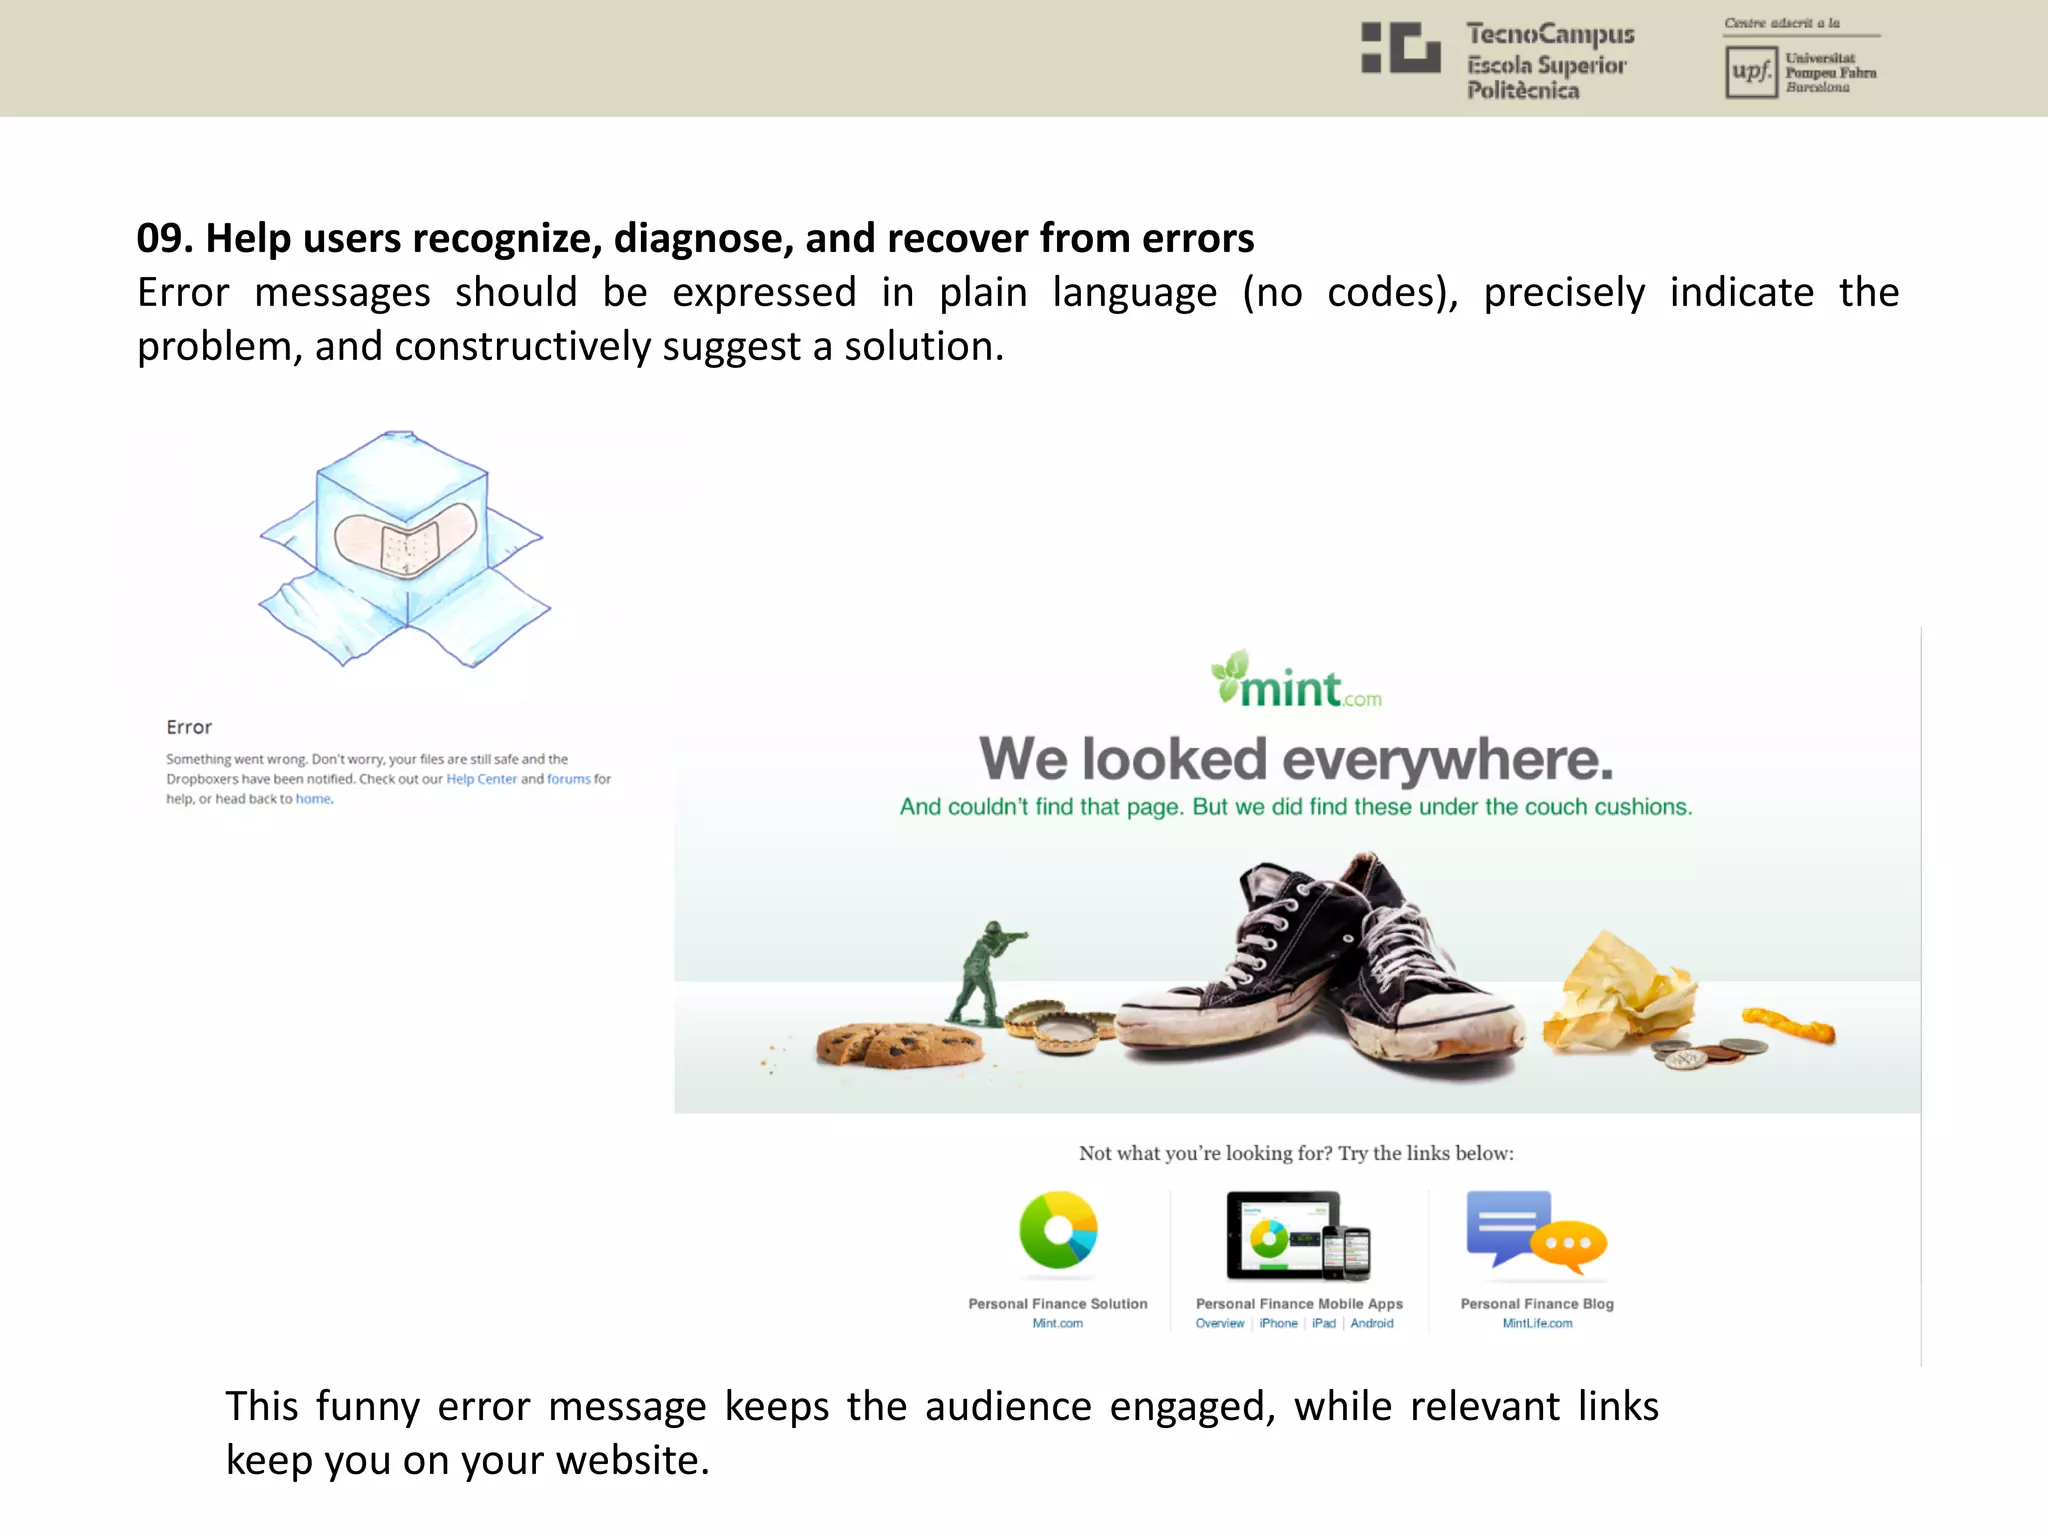Click 'TecnoCampus Escola Superior Politècnica' text
This screenshot has width=2048, height=1536.
(x=1549, y=61)
